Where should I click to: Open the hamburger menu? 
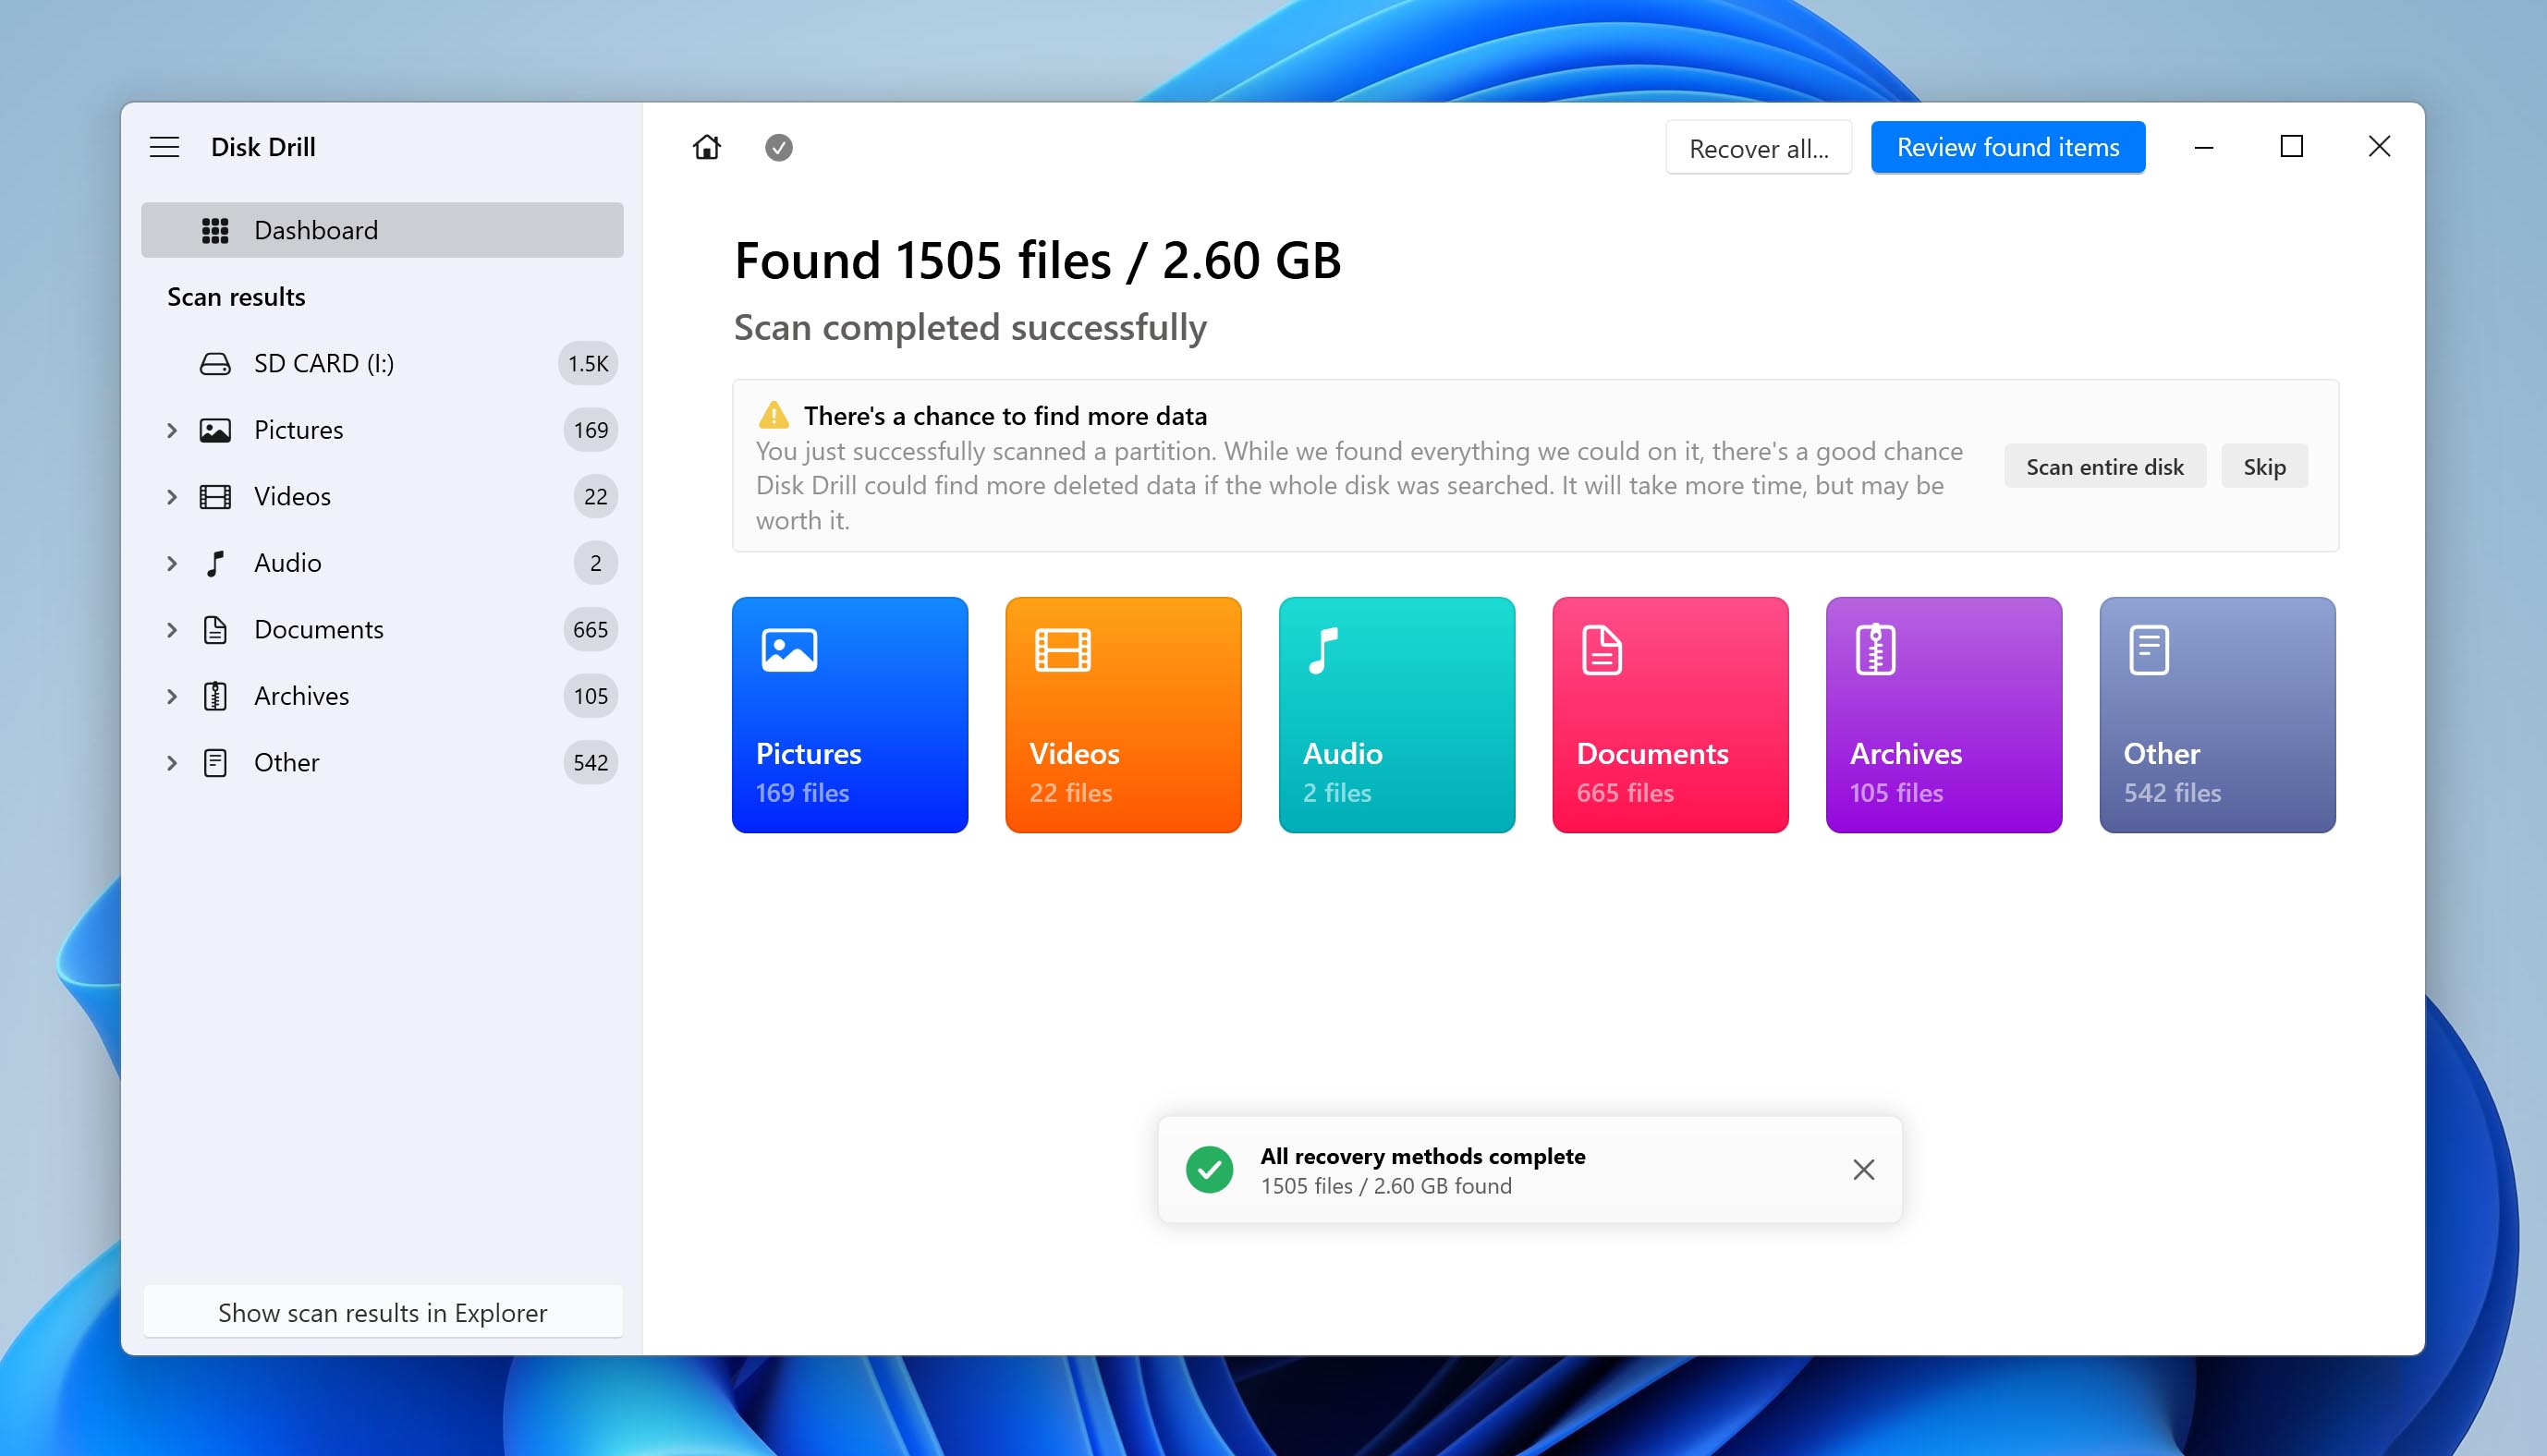165,145
